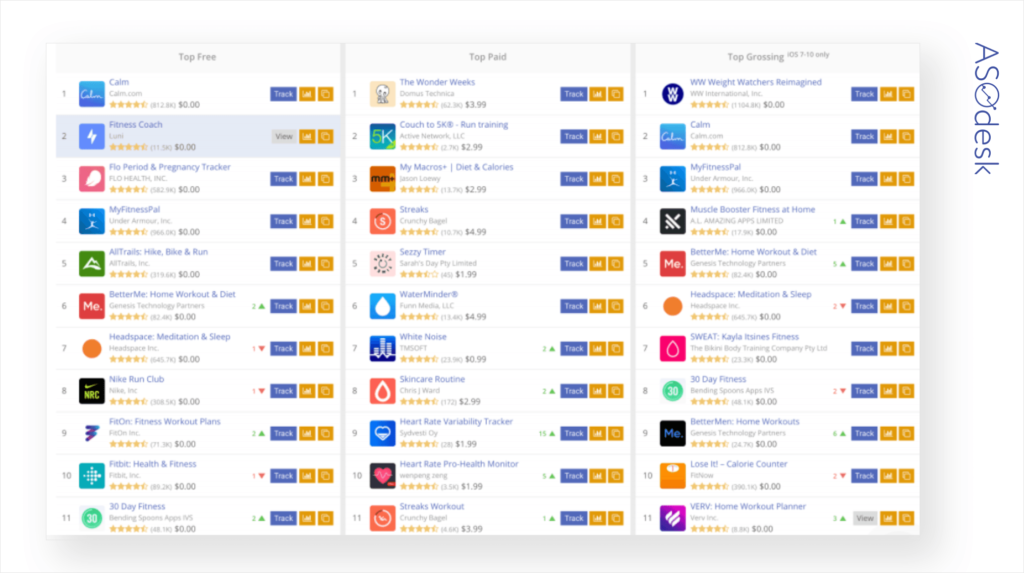This screenshot has height=573, width=1024.
Task: Click Couch to 5K app icon
Action: tap(382, 137)
